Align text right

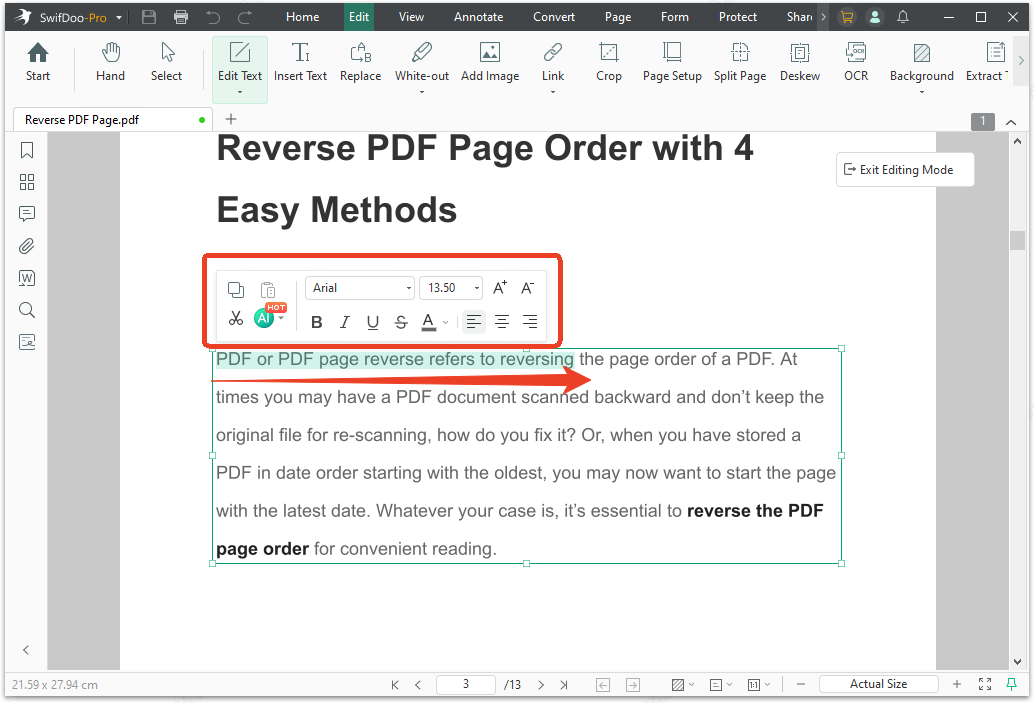[x=530, y=322]
